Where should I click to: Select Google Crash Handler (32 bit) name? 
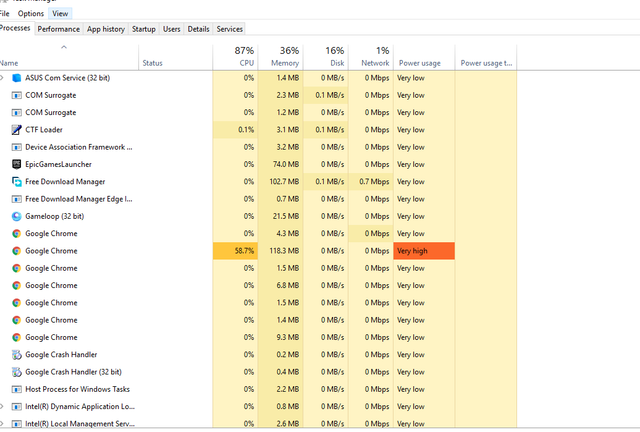pyautogui.click(x=73, y=372)
